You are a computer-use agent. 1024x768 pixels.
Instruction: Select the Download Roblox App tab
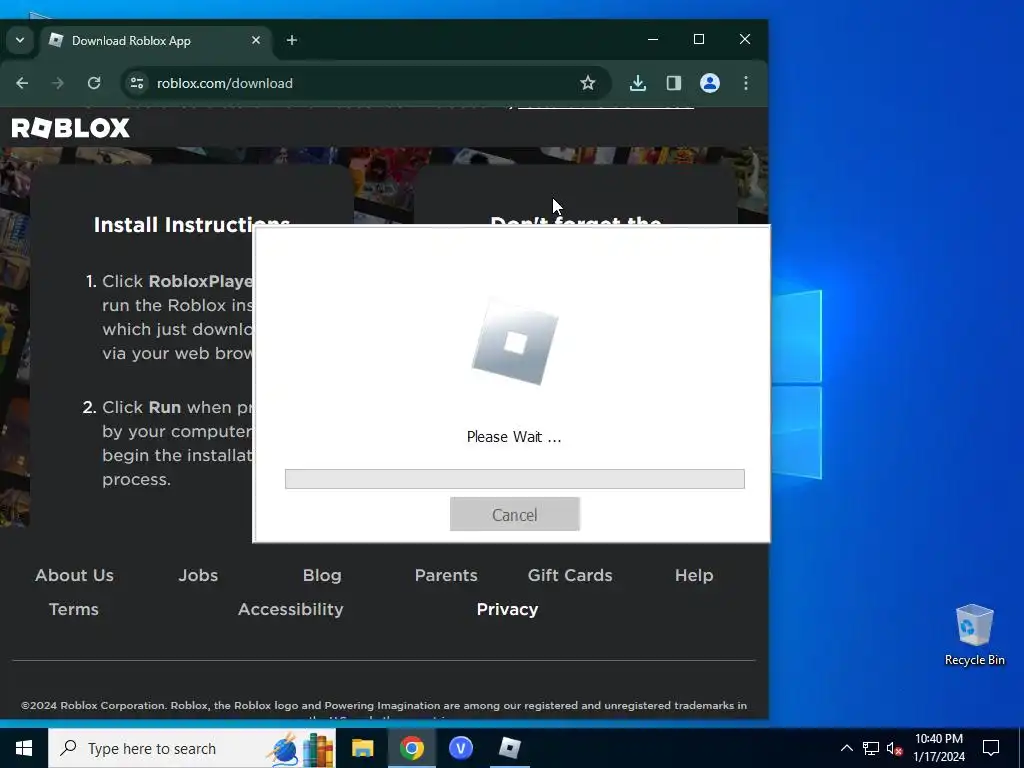click(x=155, y=40)
